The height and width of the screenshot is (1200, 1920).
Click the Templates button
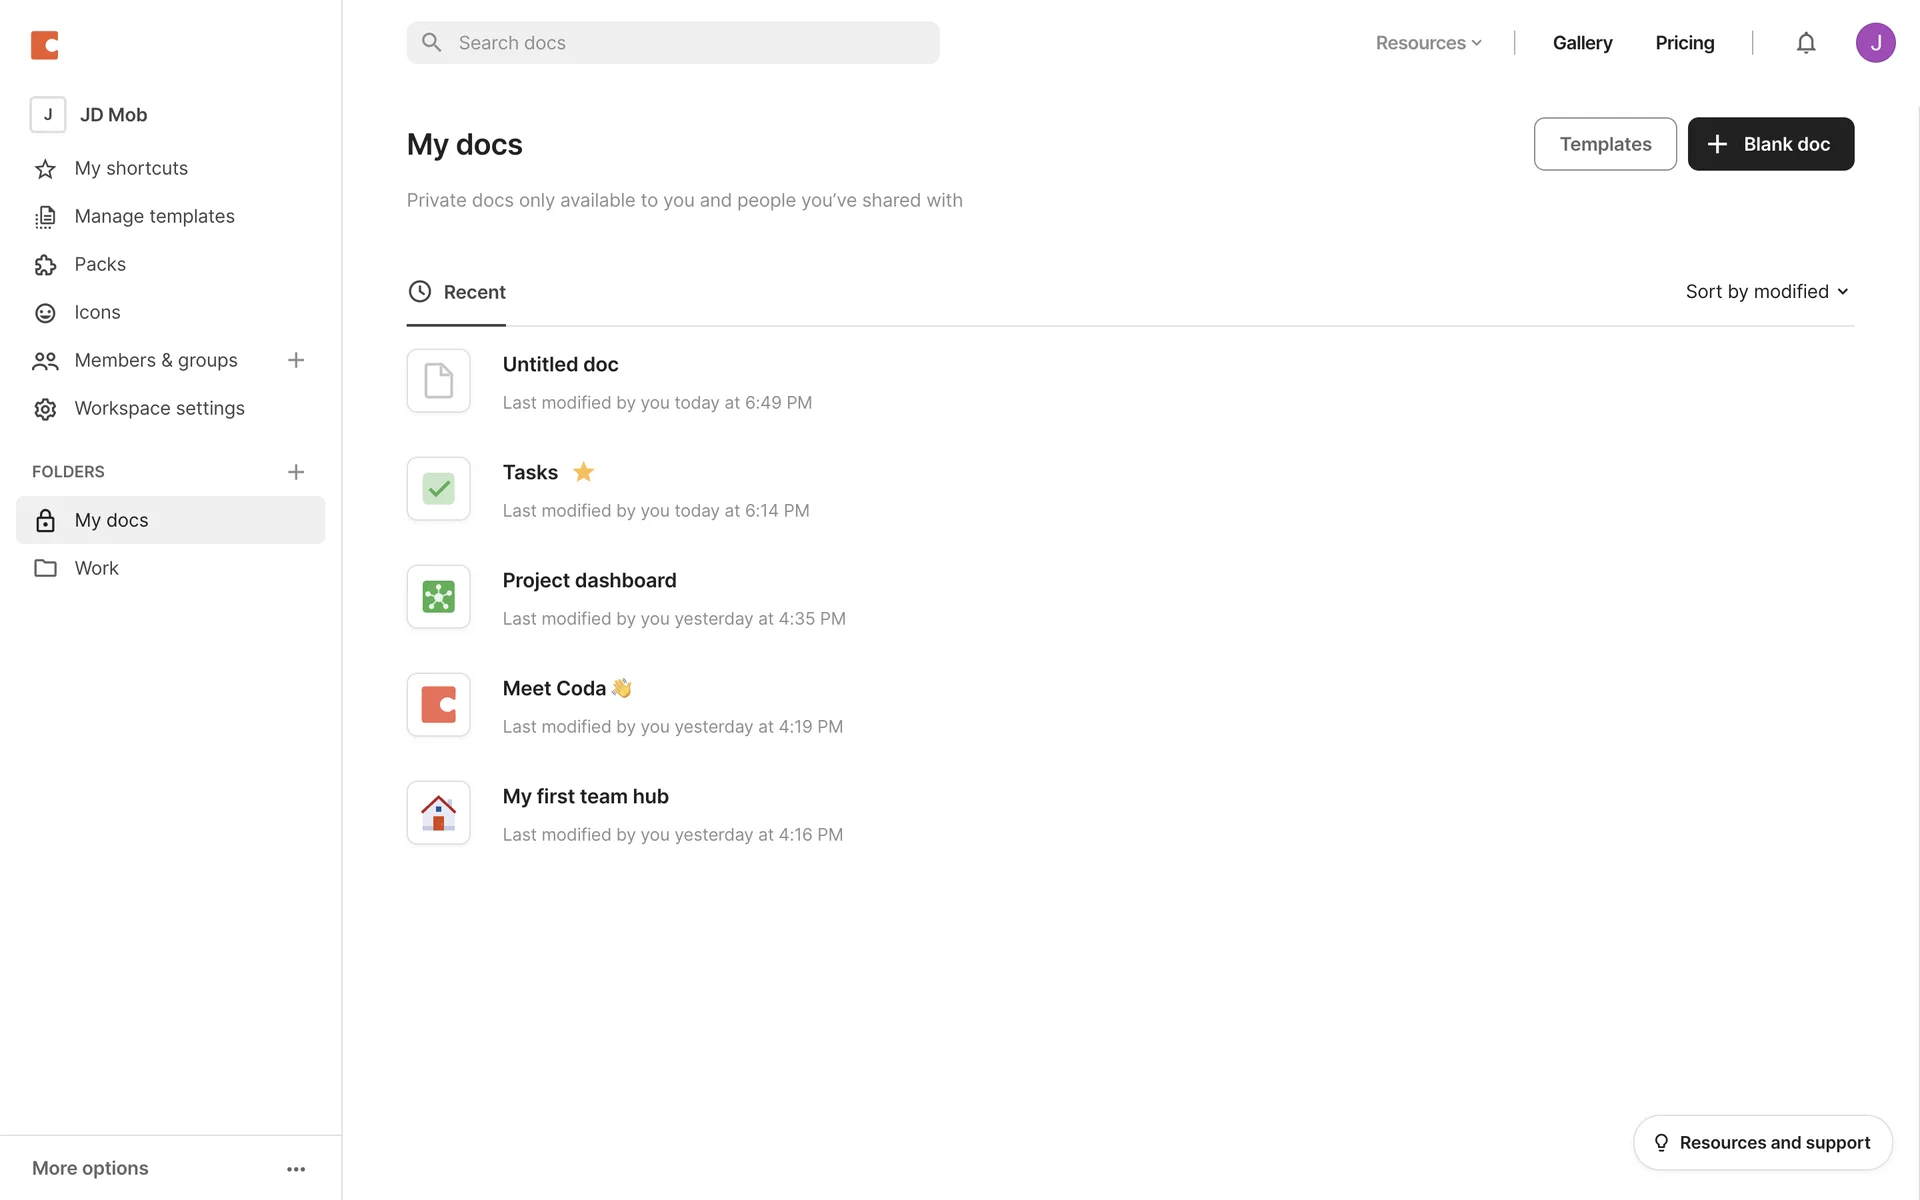point(1605,144)
